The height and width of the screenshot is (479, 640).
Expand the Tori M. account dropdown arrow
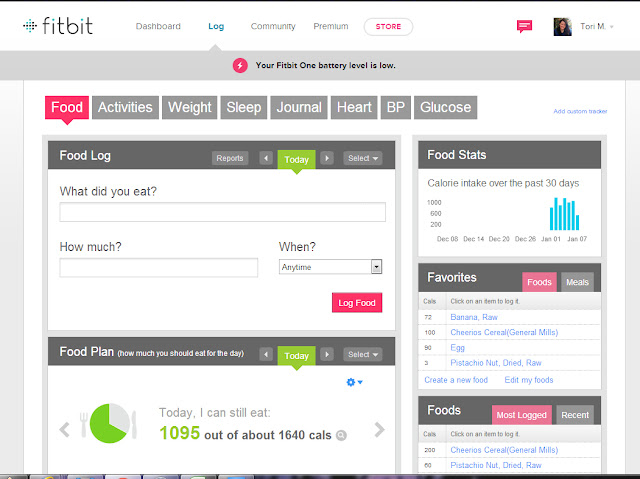[x=611, y=27]
